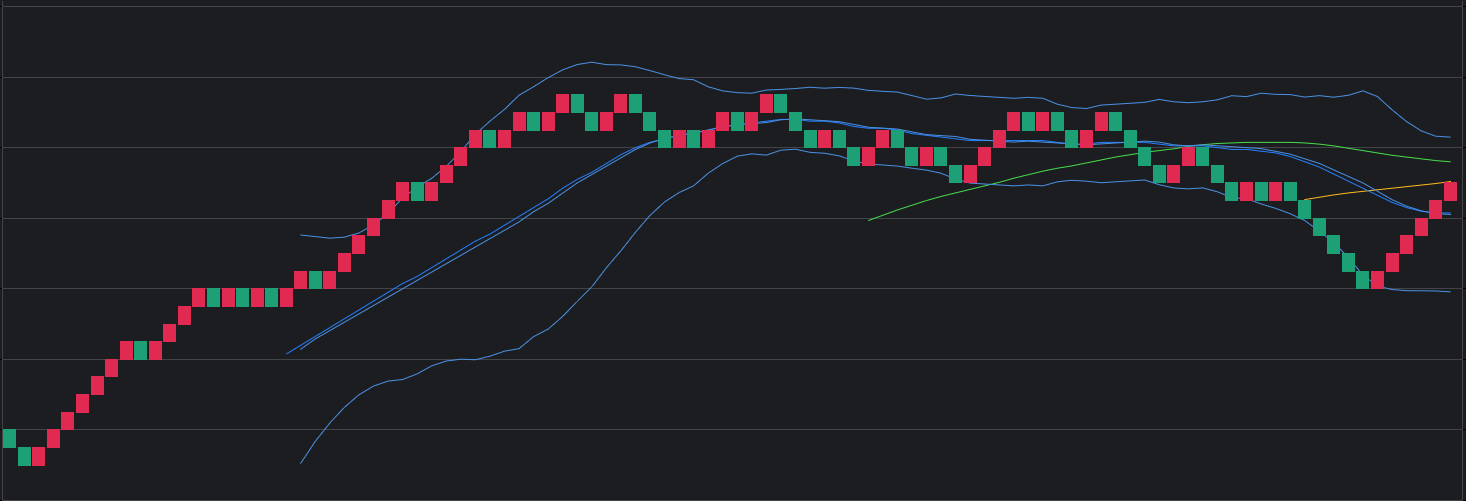Select the right end of upper blue band

click(x=1449, y=137)
